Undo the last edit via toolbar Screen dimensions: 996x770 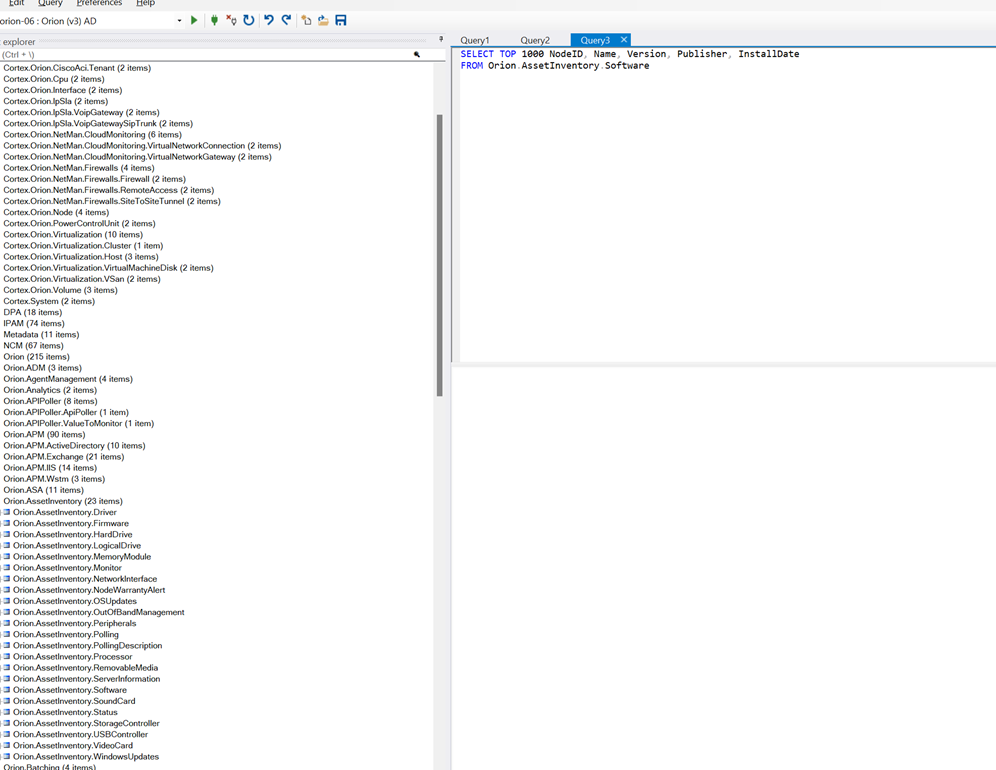[x=269, y=20]
